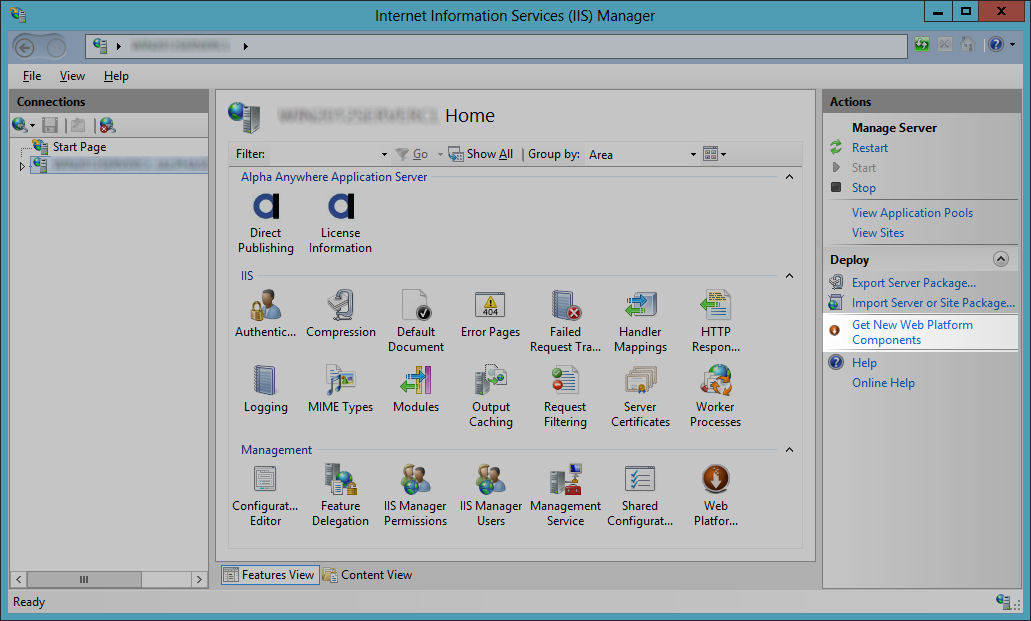
Task: Open Worker Processes feature
Action: click(x=715, y=397)
